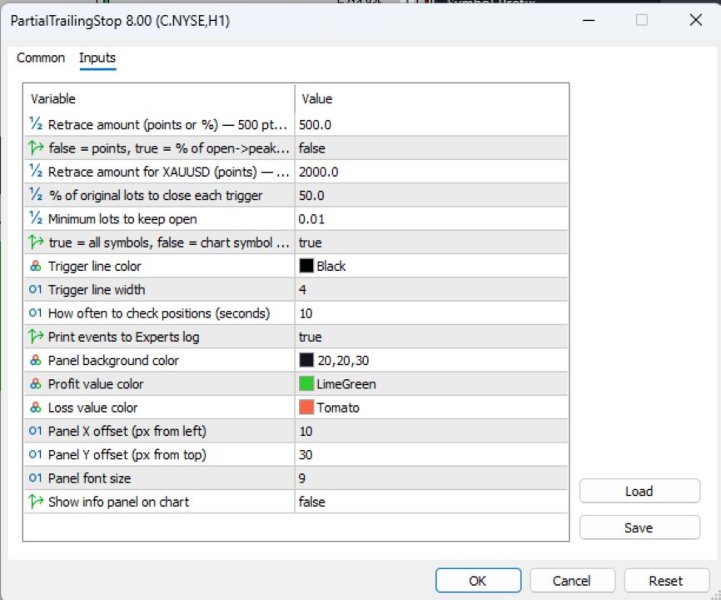Click the dark 20,20,30 panel background swatch
The height and width of the screenshot is (600, 721).
[x=306, y=360]
